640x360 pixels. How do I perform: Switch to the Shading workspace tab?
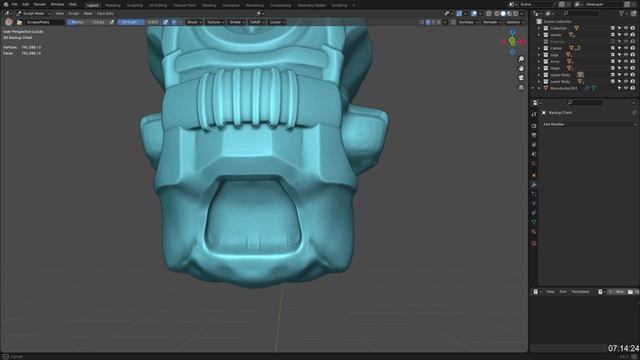pos(209,5)
